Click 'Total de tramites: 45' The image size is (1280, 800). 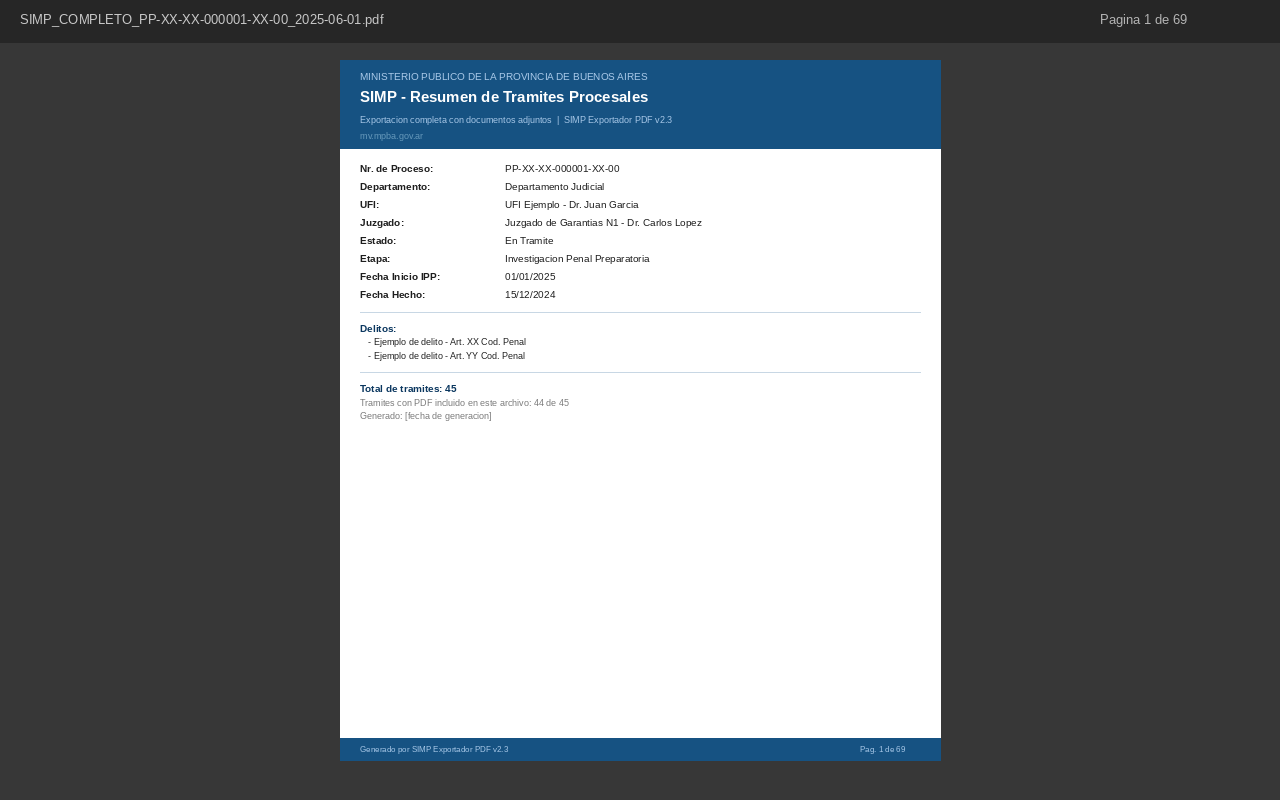(x=408, y=389)
